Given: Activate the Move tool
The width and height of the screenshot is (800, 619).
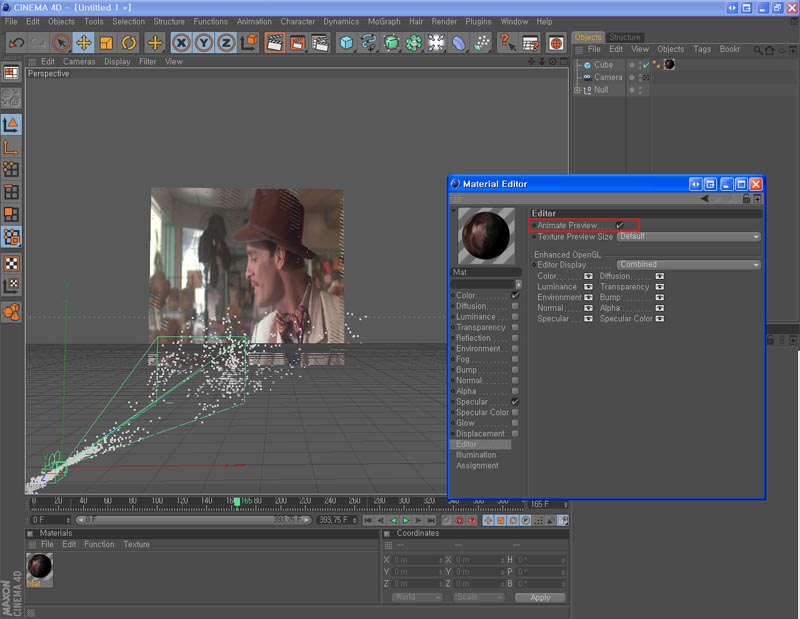Looking at the screenshot, I should (x=83, y=43).
